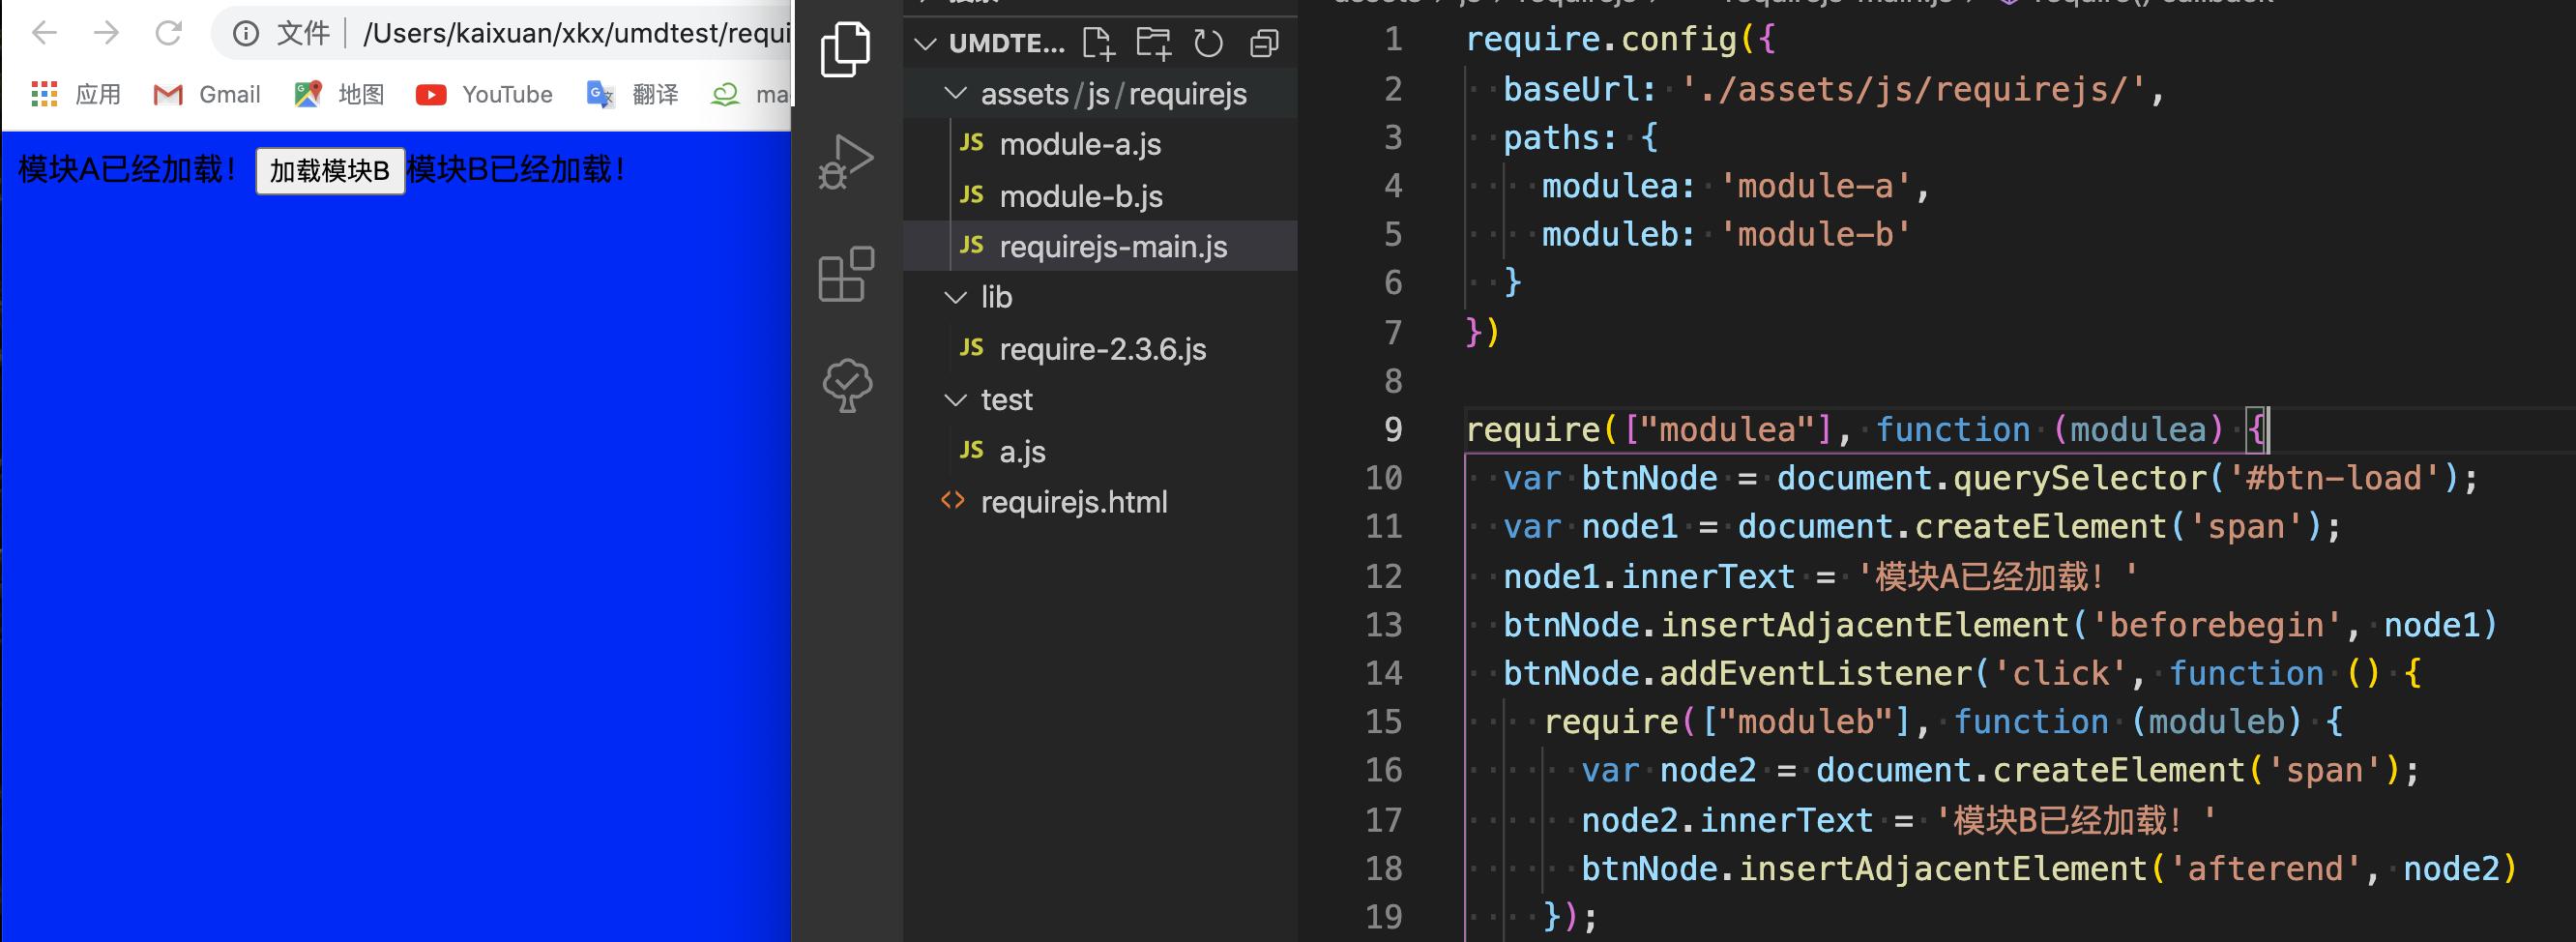Open the Extensions view
Screen dimensions: 2576x942
click(x=846, y=273)
